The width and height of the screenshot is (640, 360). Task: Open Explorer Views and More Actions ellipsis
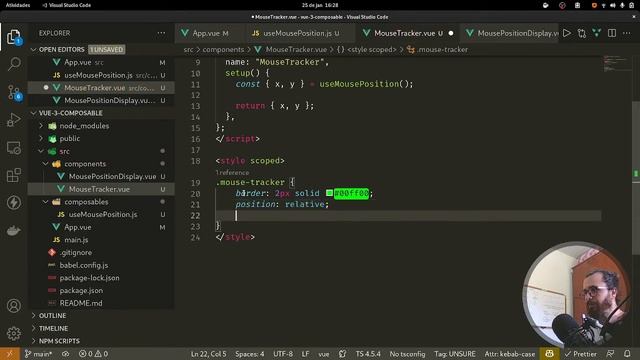click(x=161, y=33)
